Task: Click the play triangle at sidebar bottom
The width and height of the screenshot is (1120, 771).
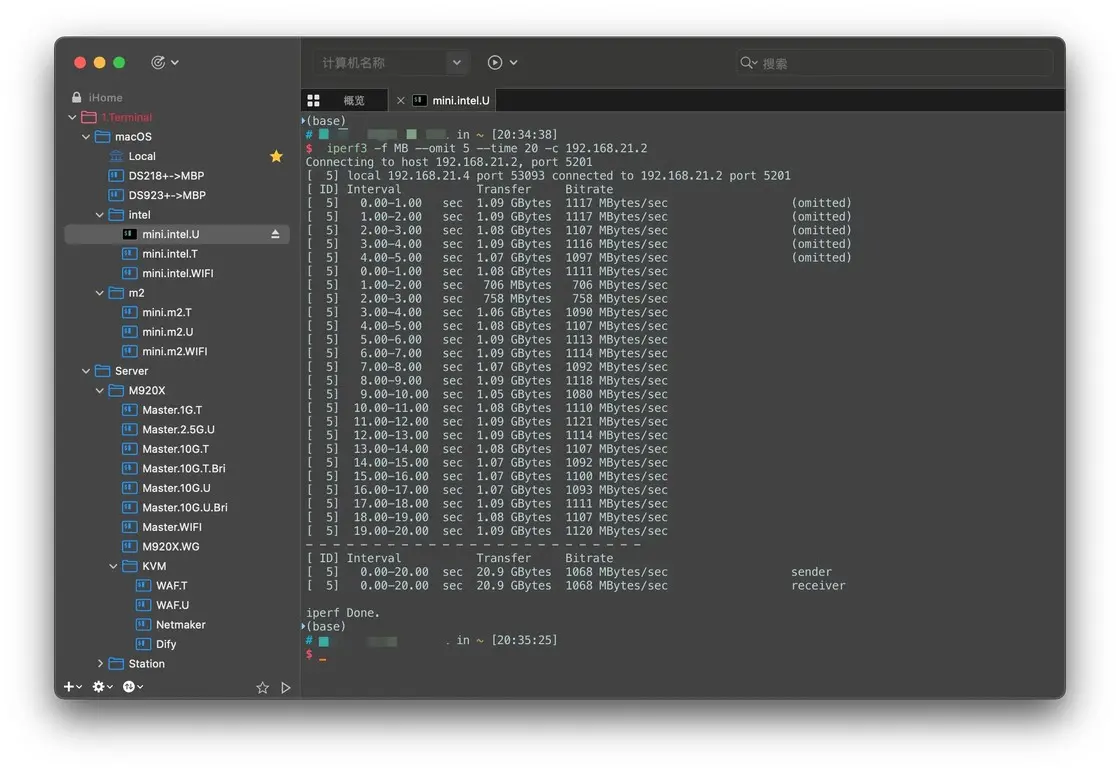Action: click(x=286, y=687)
